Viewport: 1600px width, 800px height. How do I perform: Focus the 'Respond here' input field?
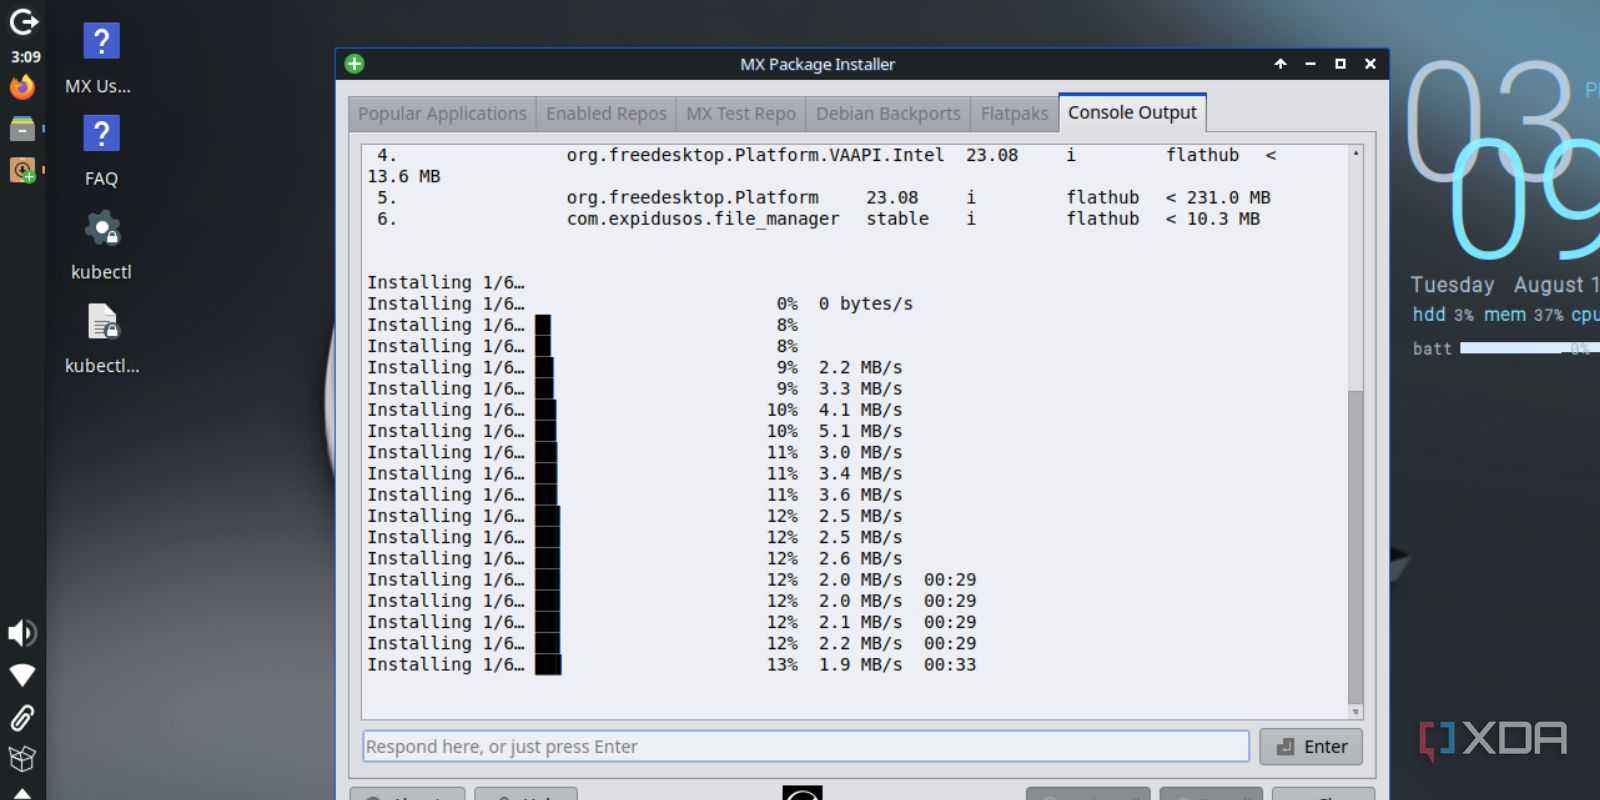(x=806, y=746)
